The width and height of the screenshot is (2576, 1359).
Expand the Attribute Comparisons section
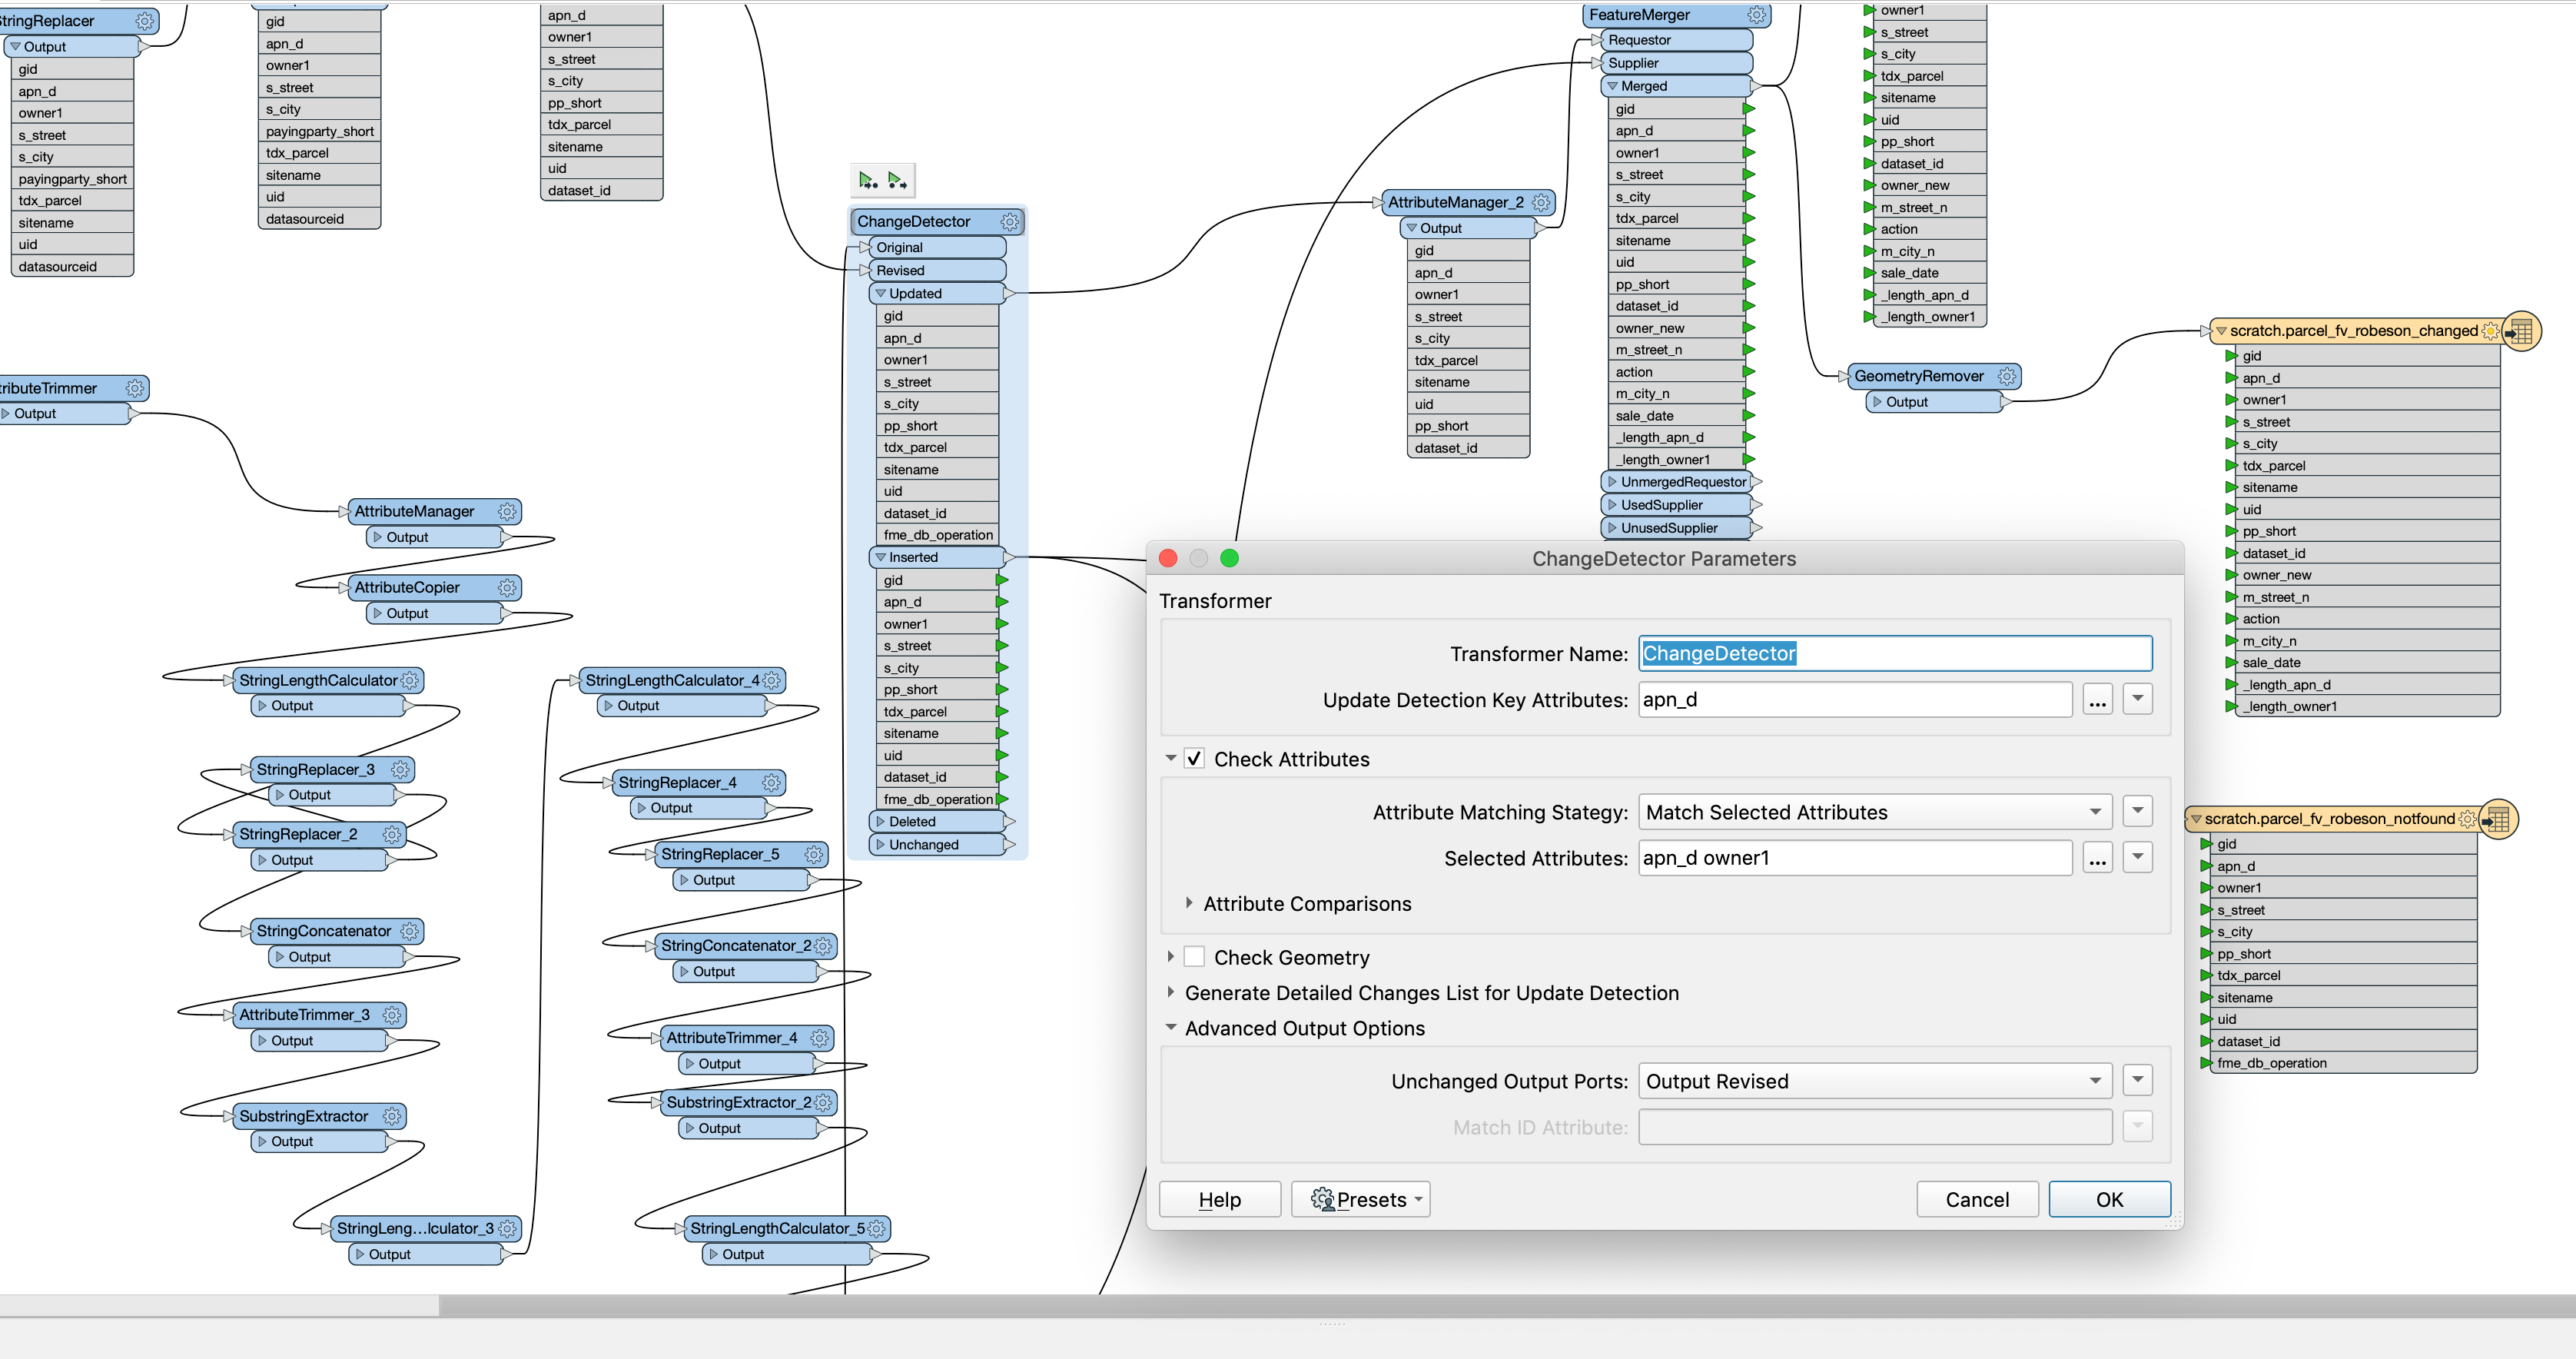(1189, 903)
